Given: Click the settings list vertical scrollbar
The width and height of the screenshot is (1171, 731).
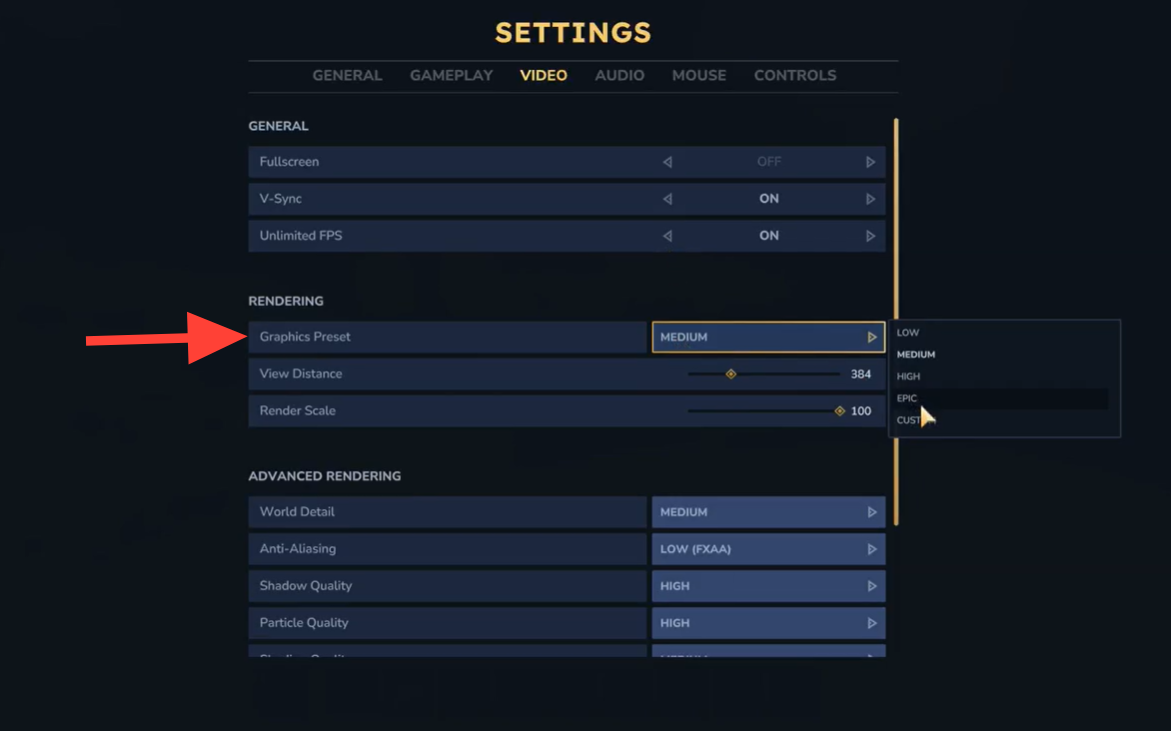Looking at the screenshot, I should [x=896, y=320].
